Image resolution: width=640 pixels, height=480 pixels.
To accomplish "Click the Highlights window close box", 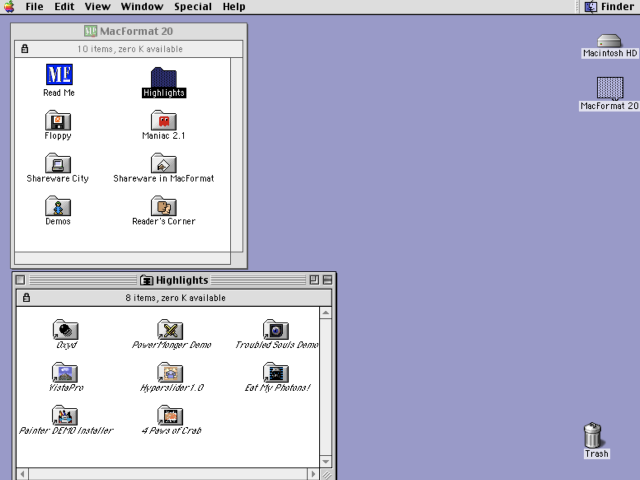I will (20, 280).
